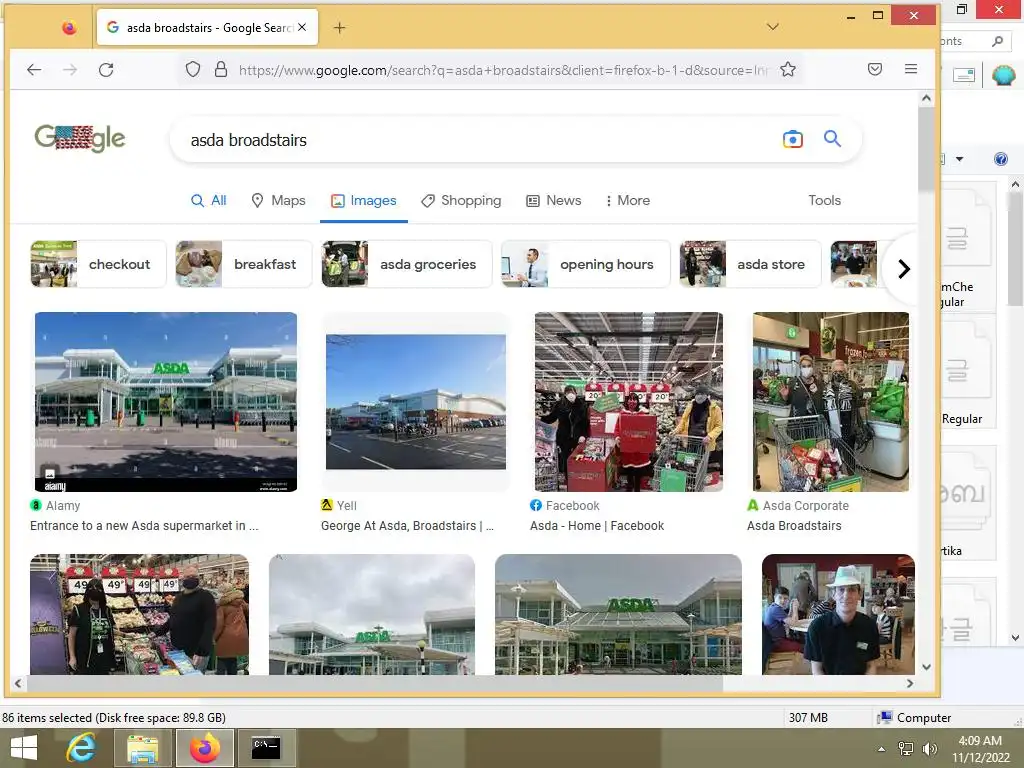Open 'George At Asda, Broadstairs' caption
This screenshot has width=1024, height=768.
point(408,526)
